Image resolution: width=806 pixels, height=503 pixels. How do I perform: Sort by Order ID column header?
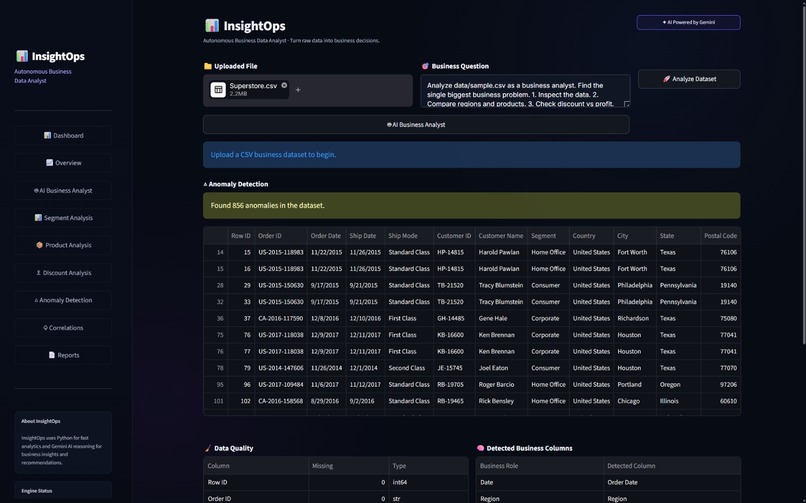pyautogui.click(x=280, y=236)
